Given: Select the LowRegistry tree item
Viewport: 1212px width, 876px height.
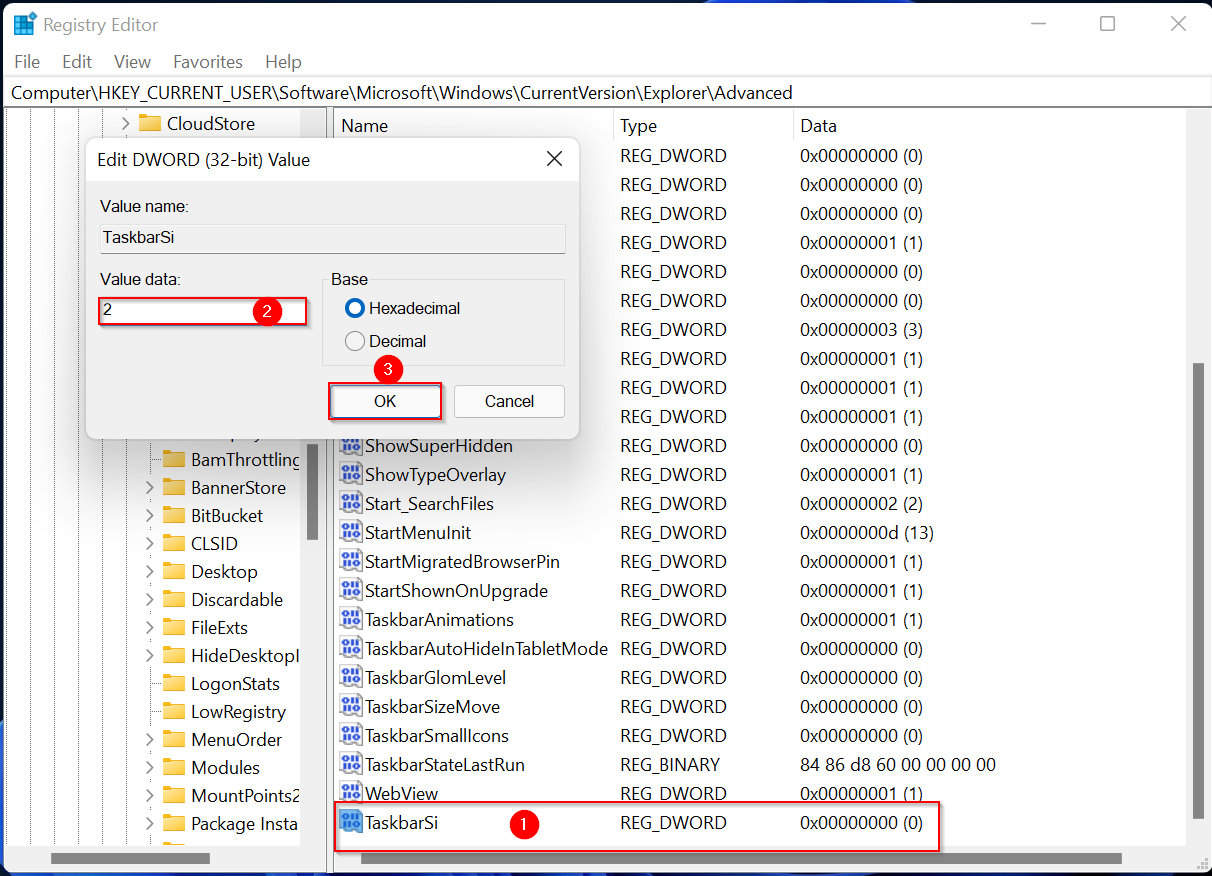Looking at the screenshot, I should pyautogui.click(x=238, y=711).
